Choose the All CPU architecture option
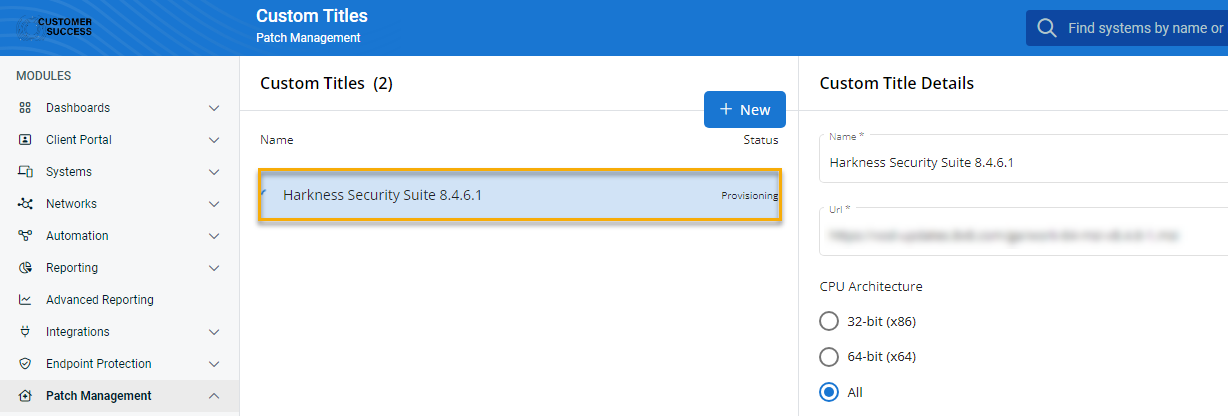Image resolution: width=1228 pixels, height=416 pixels. [x=829, y=392]
